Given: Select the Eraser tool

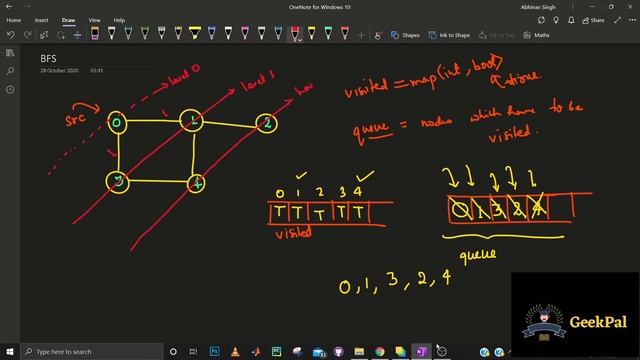Looking at the screenshot, I should 95,33.
